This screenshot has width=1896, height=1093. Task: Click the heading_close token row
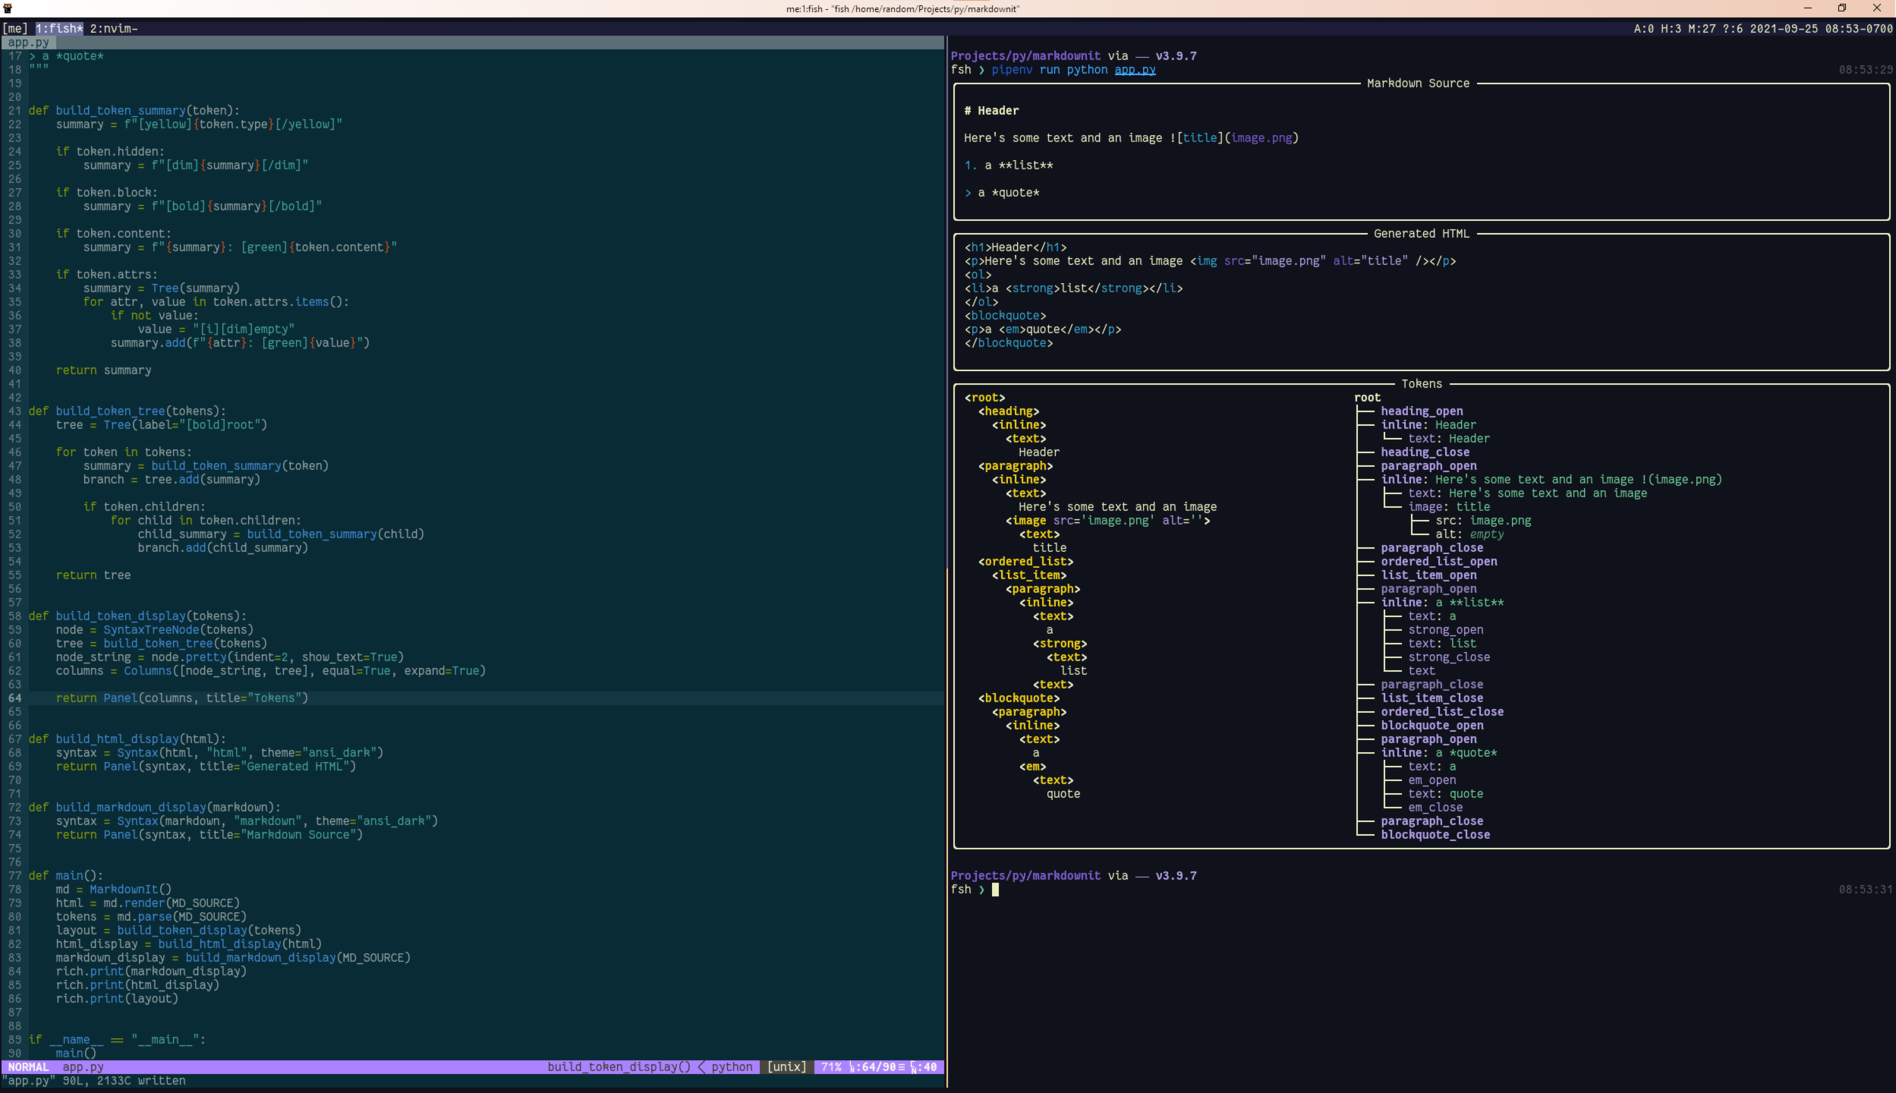tap(1425, 452)
